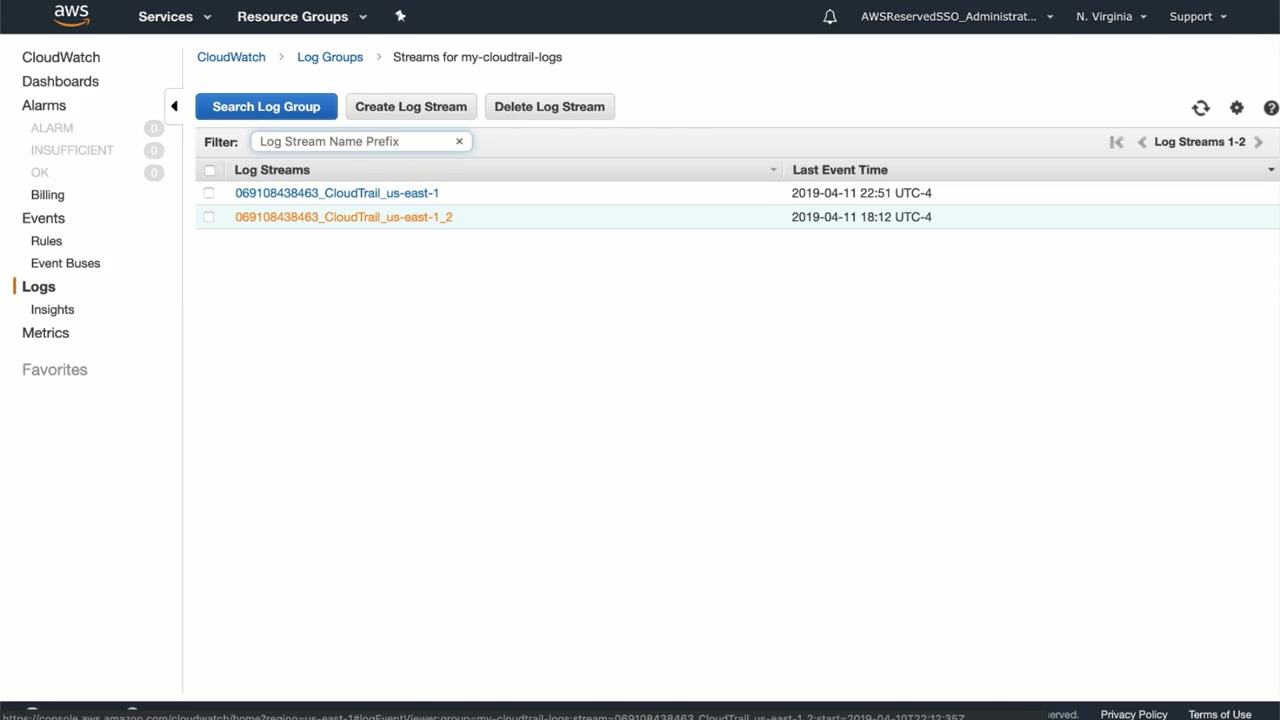
Task: Show alarms in OK state
Action: [x=40, y=172]
